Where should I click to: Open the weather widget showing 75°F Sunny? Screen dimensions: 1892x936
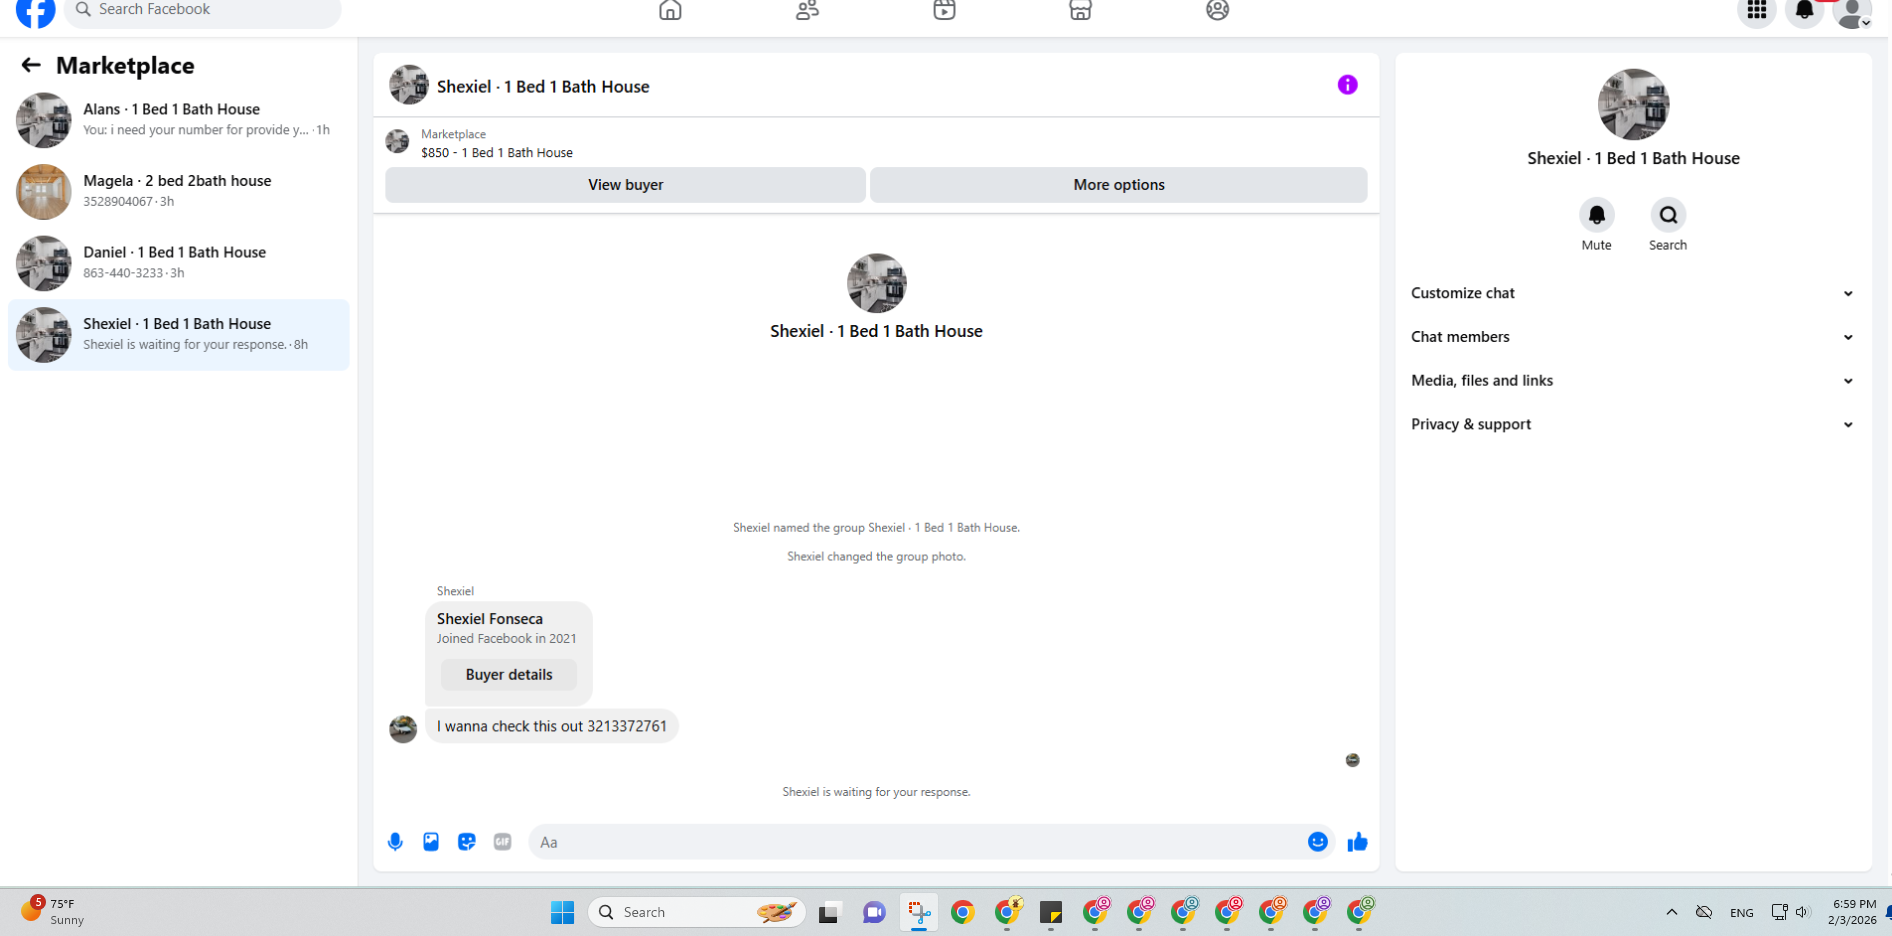coord(52,911)
